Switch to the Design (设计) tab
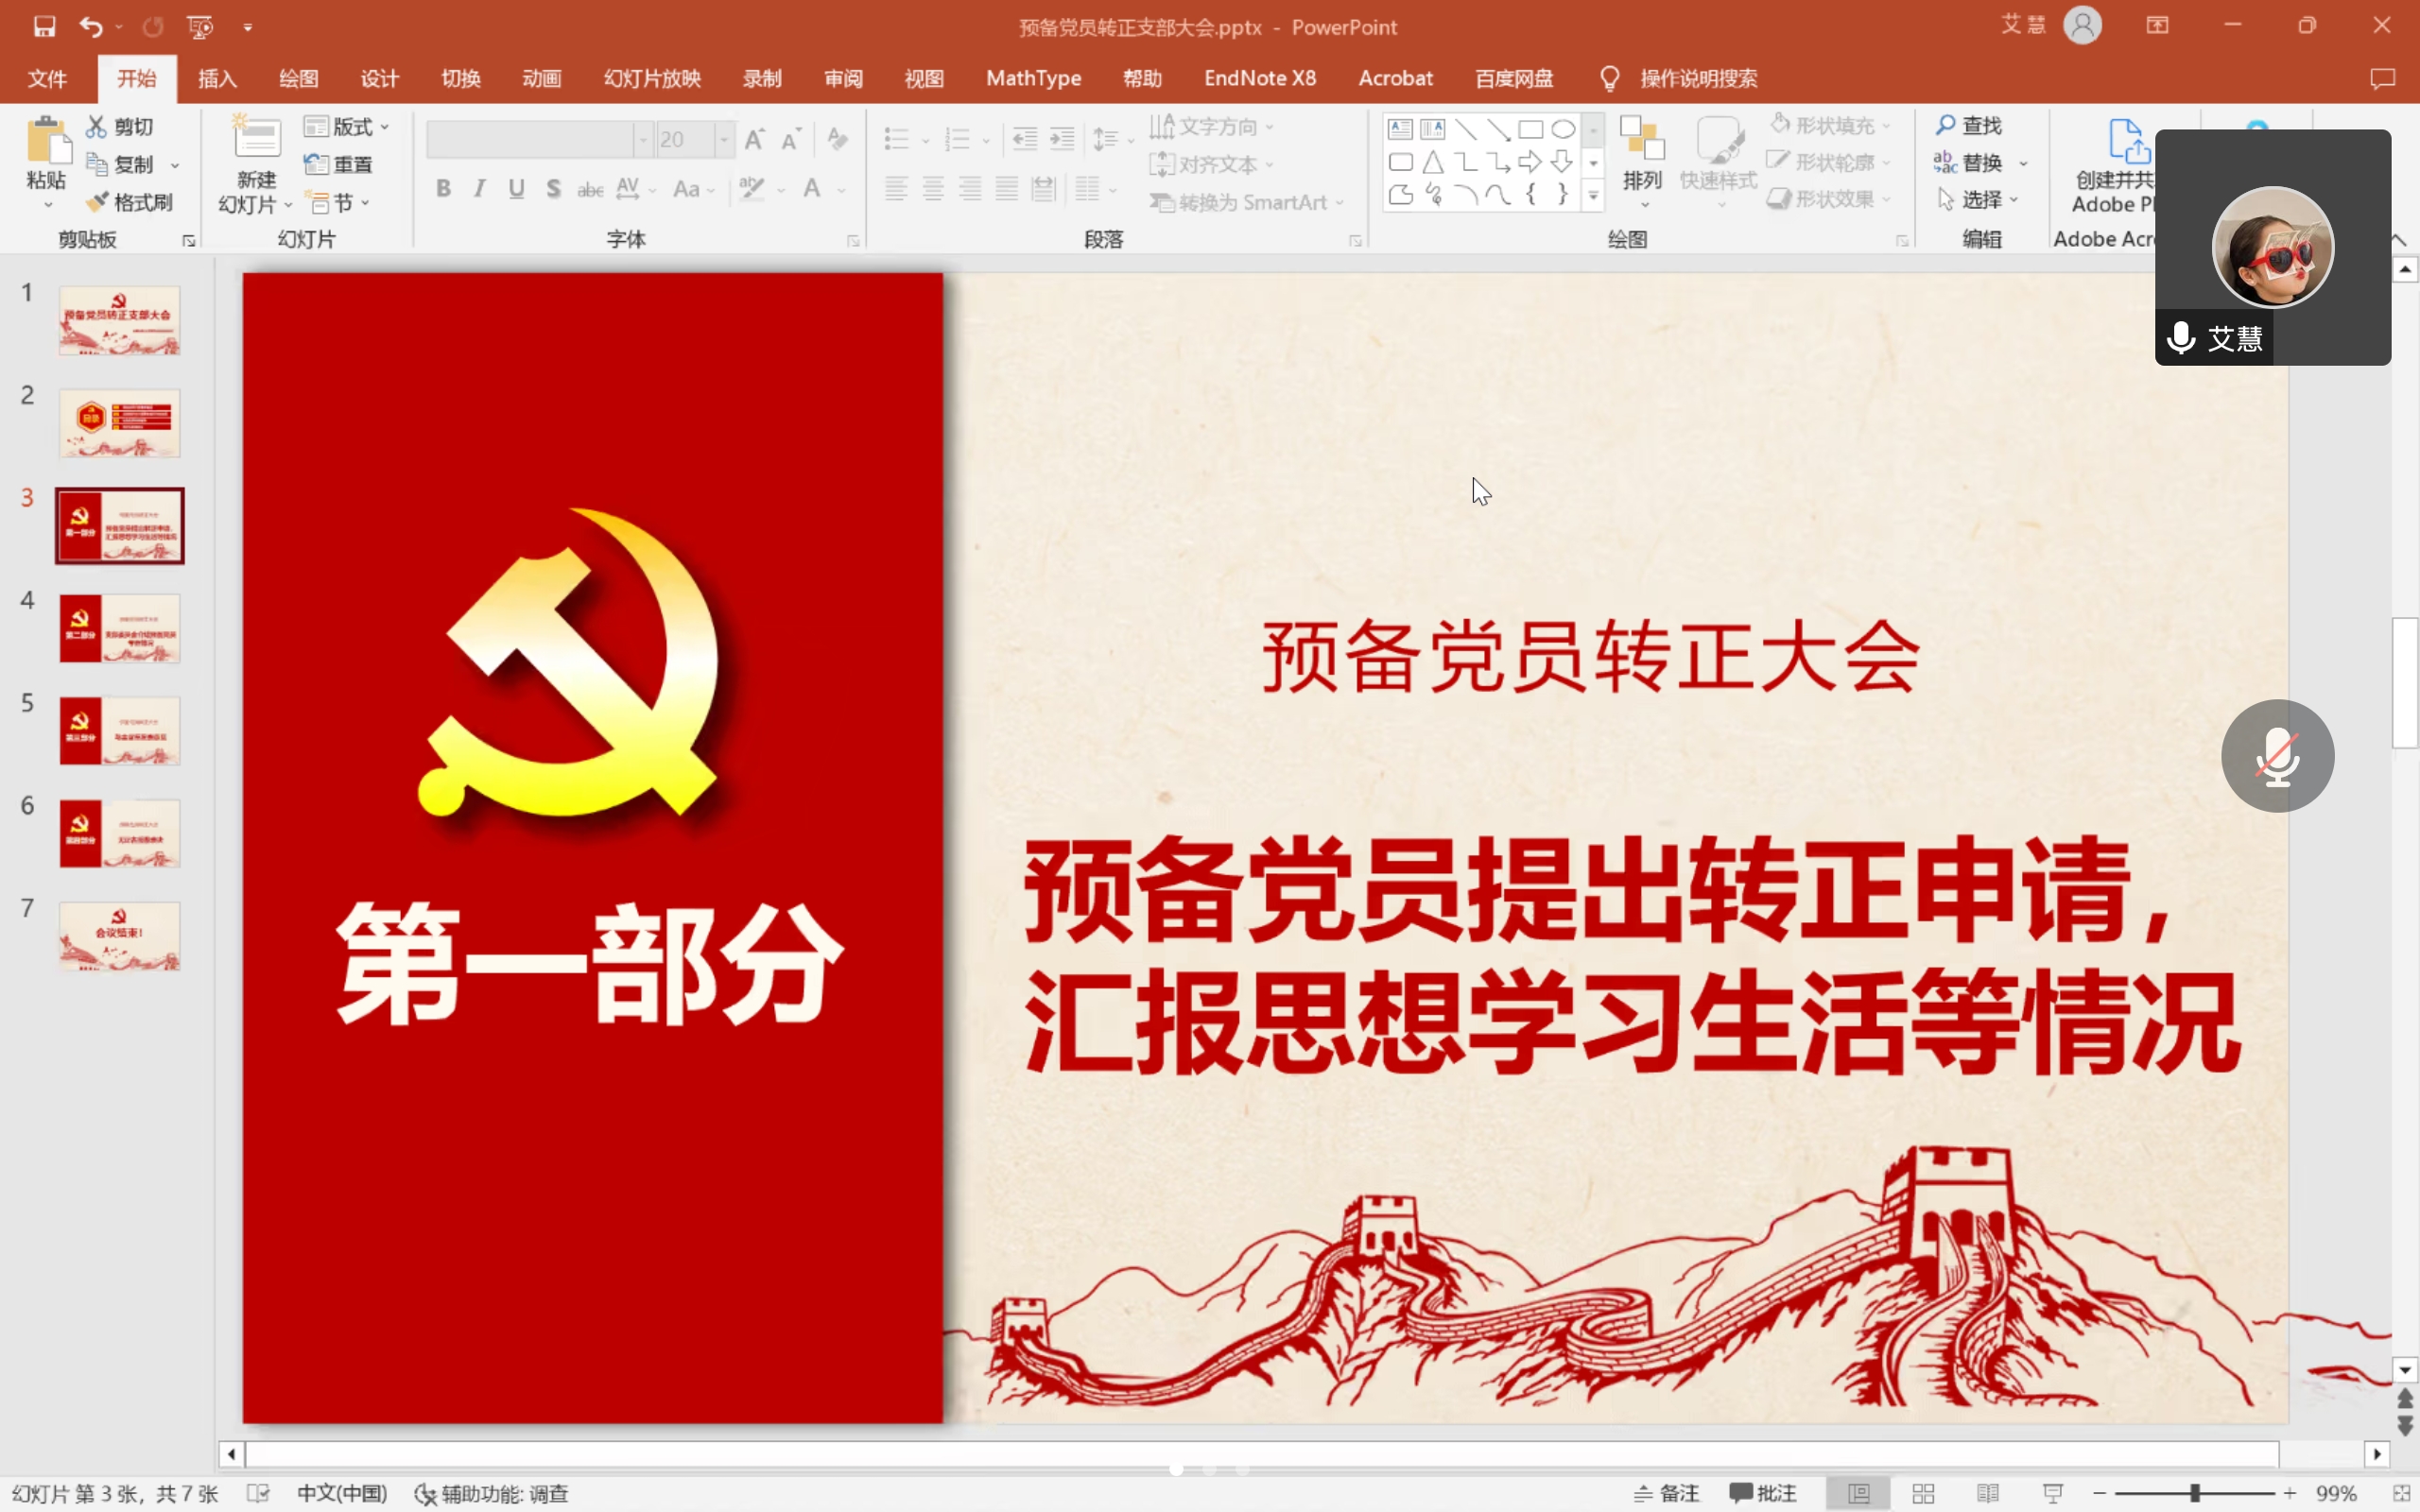The height and width of the screenshot is (1512, 2420). click(379, 78)
